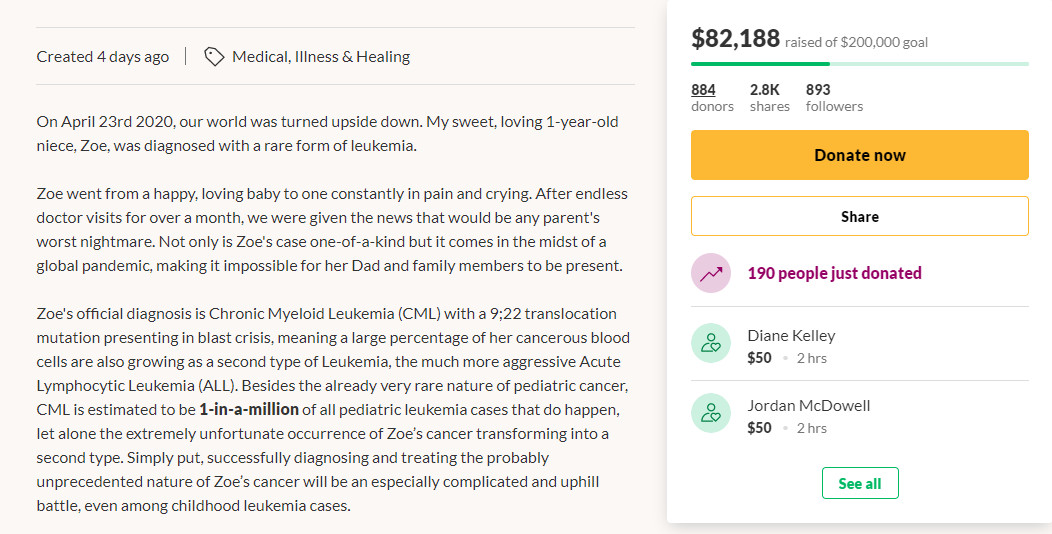Screen dimensions: 1052x534
Task: Click the fundraising progress bar
Action: tap(859, 64)
